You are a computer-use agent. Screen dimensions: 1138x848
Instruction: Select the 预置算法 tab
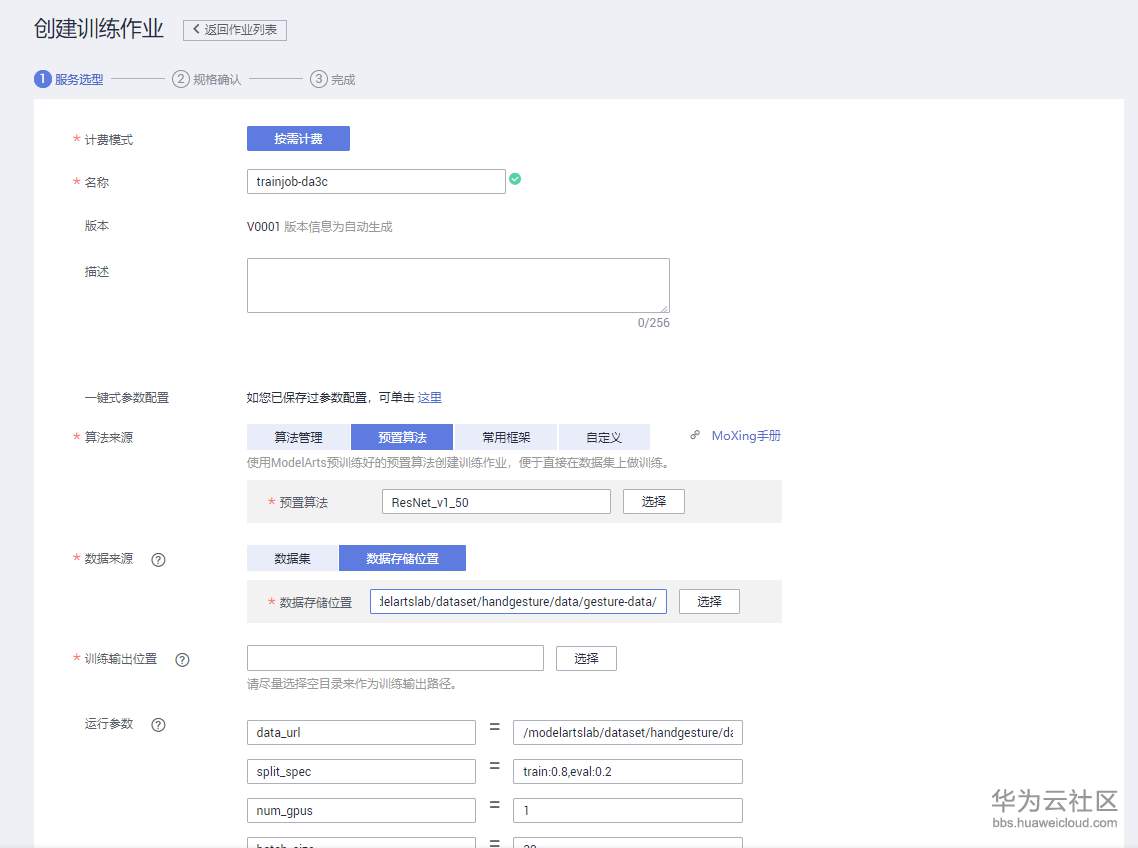click(x=402, y=437)
